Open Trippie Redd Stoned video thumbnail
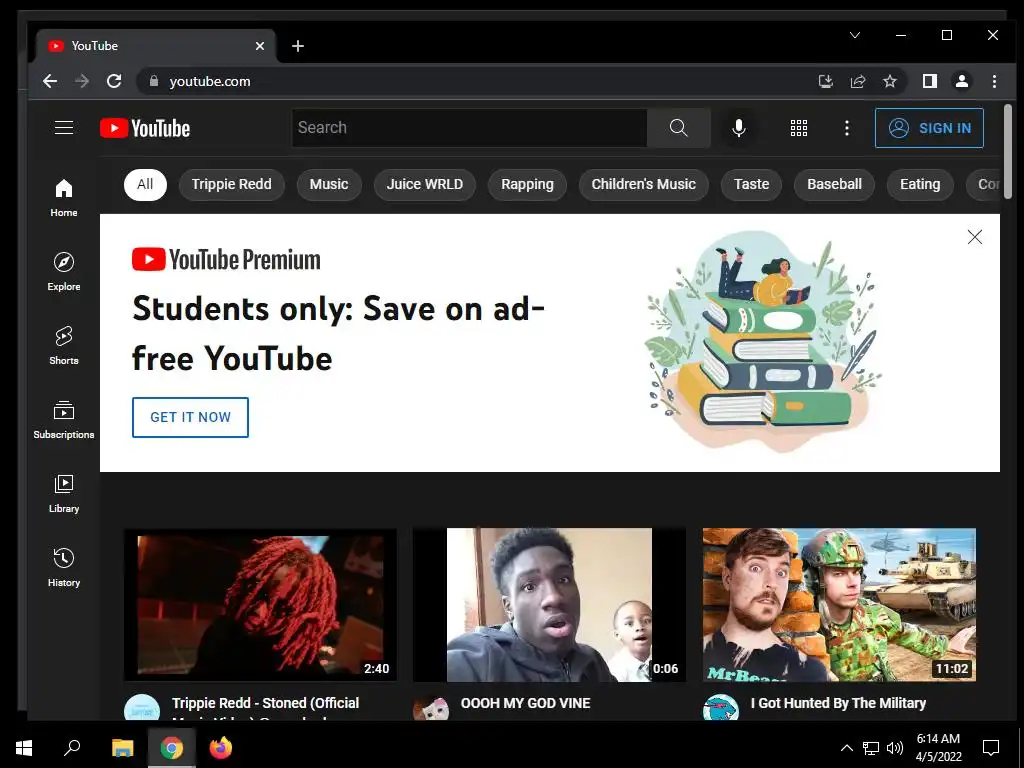 coord(260,605)
